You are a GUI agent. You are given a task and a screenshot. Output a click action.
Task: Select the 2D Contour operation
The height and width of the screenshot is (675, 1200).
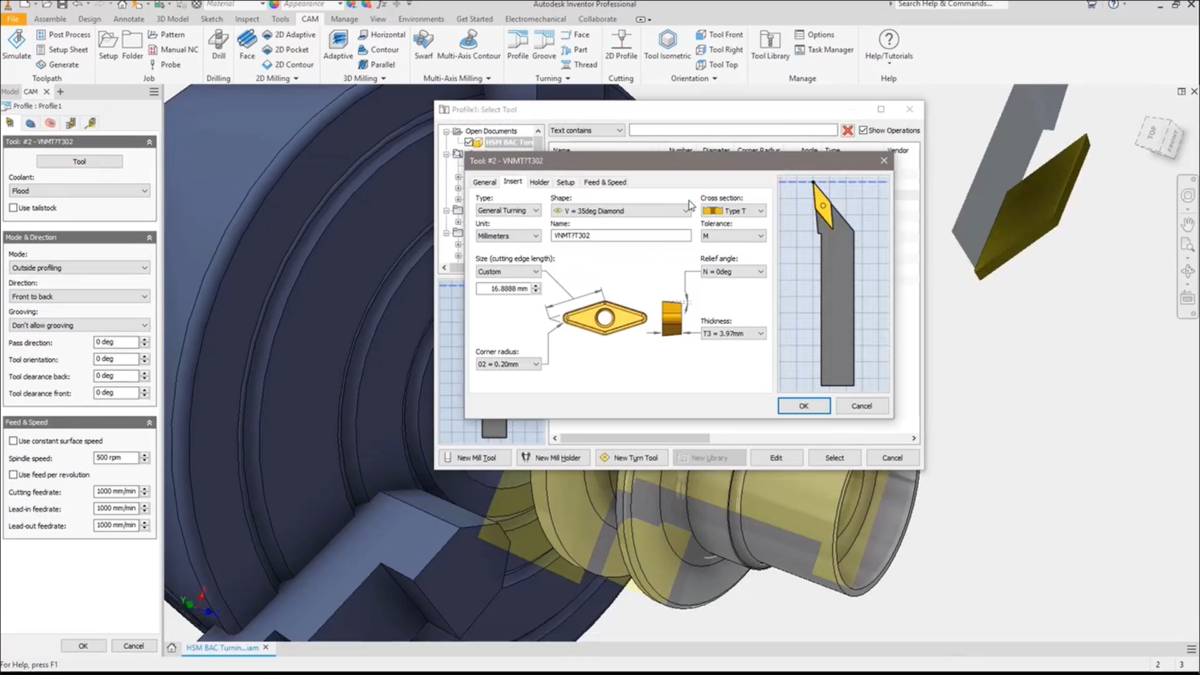click(288, 64)
